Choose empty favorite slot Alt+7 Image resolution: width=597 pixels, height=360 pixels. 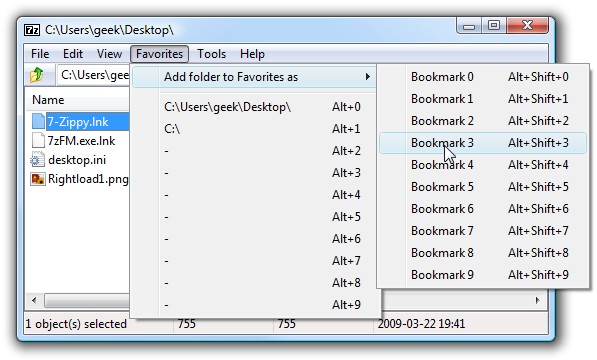pyautogui.click(x=254, y=261)
